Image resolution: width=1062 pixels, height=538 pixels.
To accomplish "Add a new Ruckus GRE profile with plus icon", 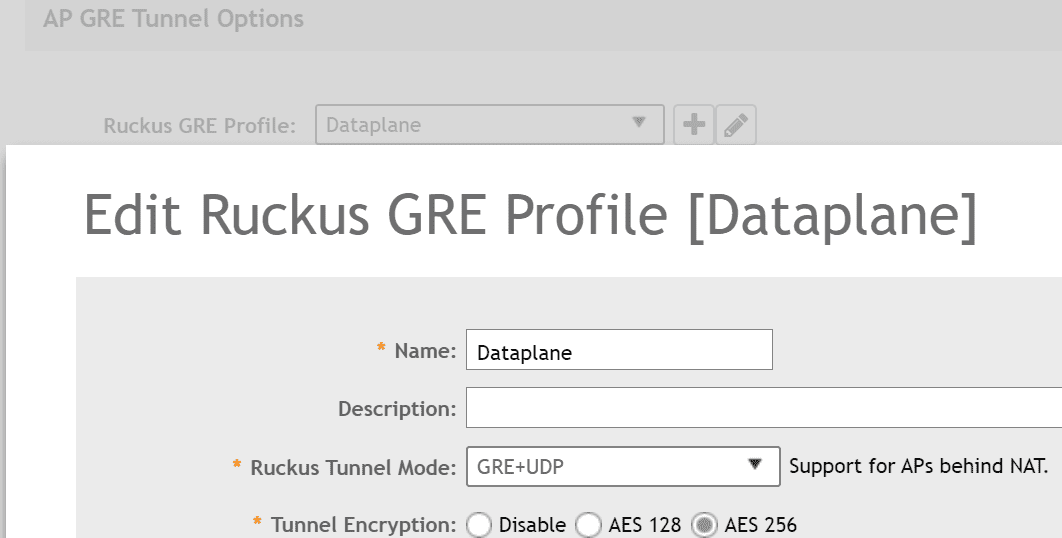I will [x=694, y=125].
